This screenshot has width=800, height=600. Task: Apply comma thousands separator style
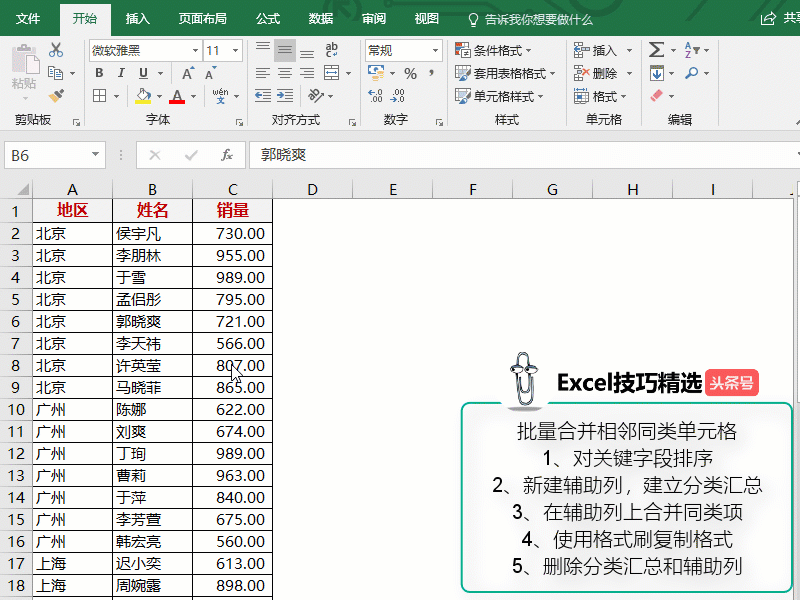pos(432,73)
